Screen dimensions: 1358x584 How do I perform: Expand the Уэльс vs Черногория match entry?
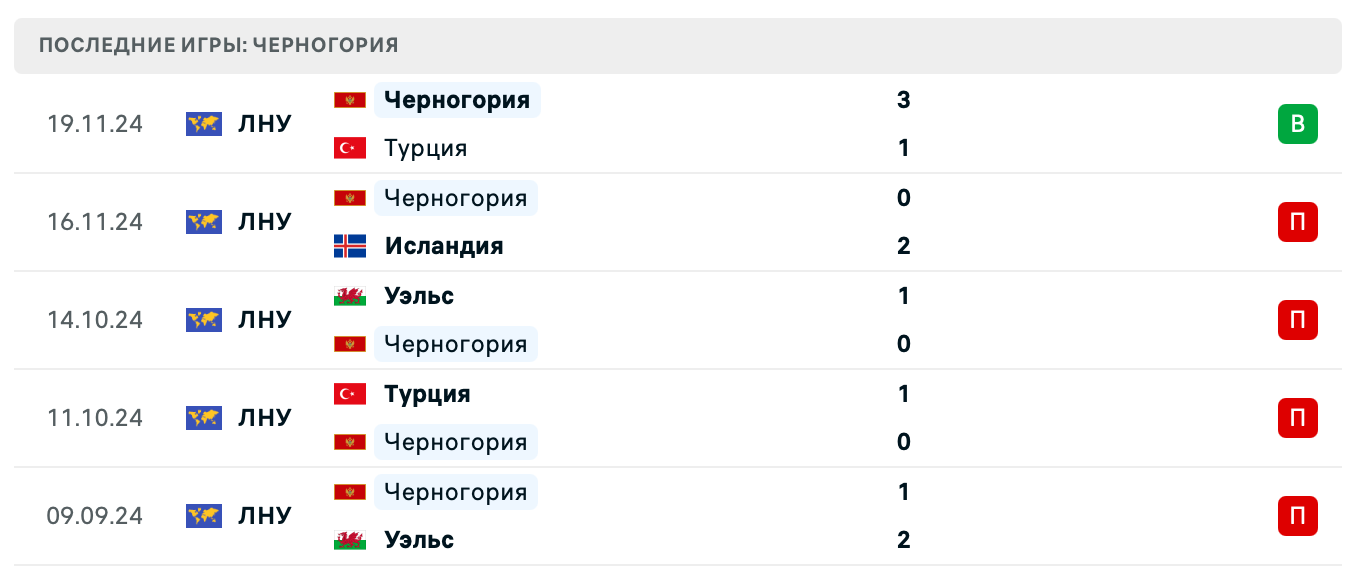point(679,320)
